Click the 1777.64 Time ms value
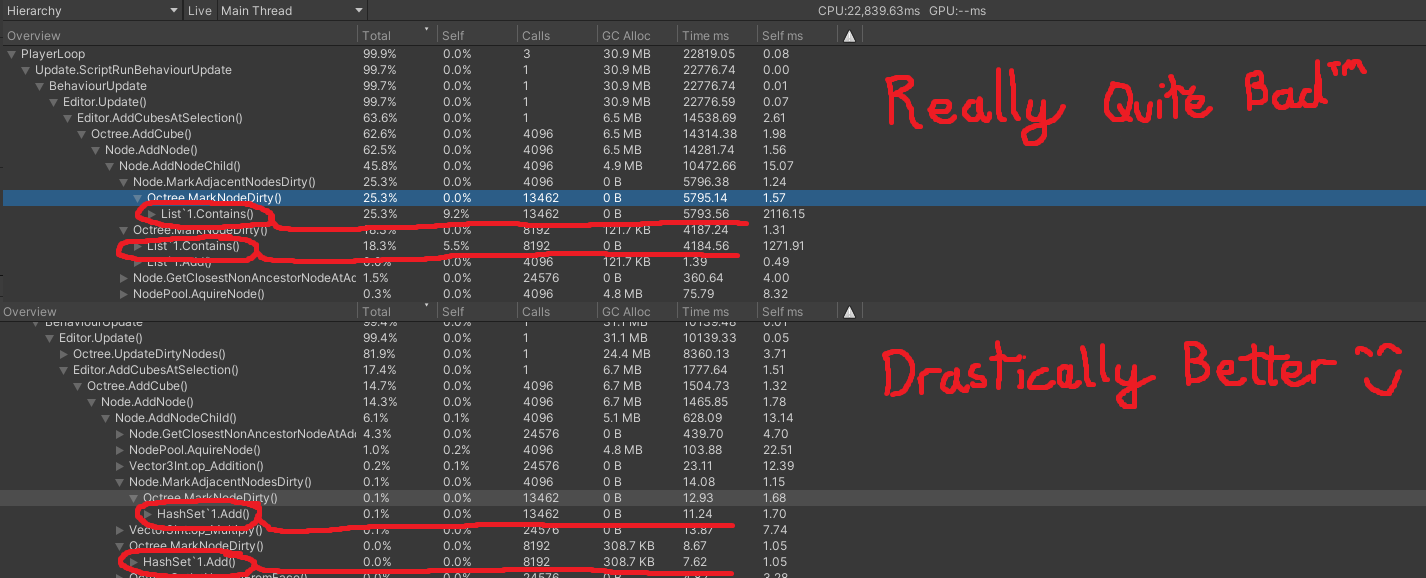This screenshot has height=578, width=1426. 706,370
